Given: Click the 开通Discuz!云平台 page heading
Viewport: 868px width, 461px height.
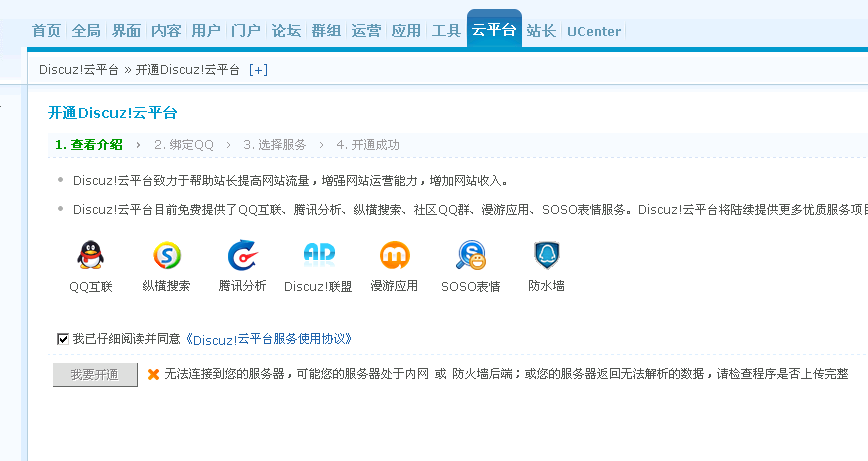Looking at the screenshot, I should click(x=112, y=113).
